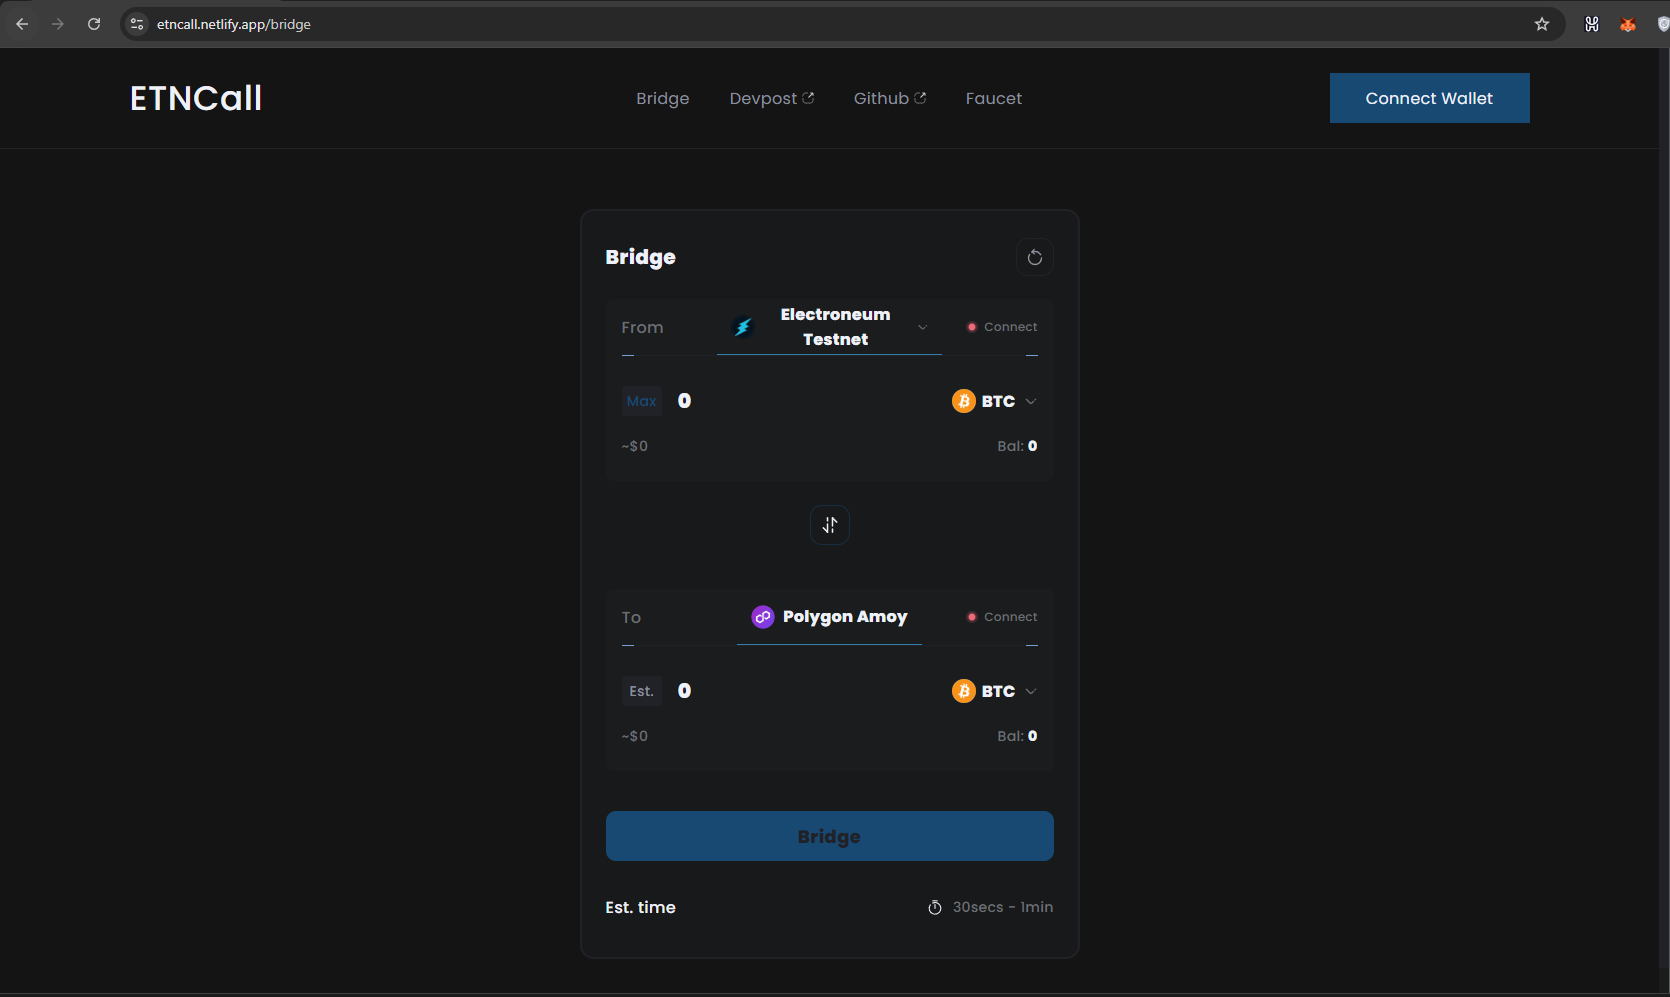Click Connect in the From row

click(x=1002, y=327)
